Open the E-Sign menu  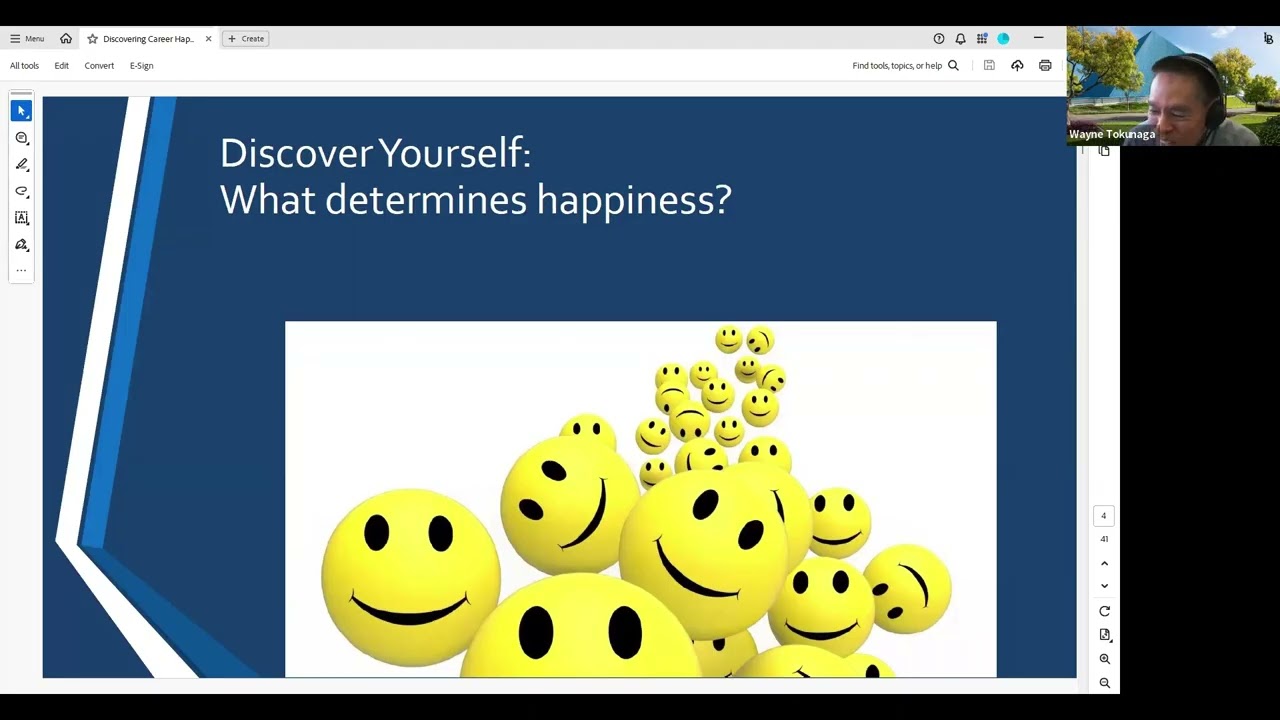coord(141,66)
